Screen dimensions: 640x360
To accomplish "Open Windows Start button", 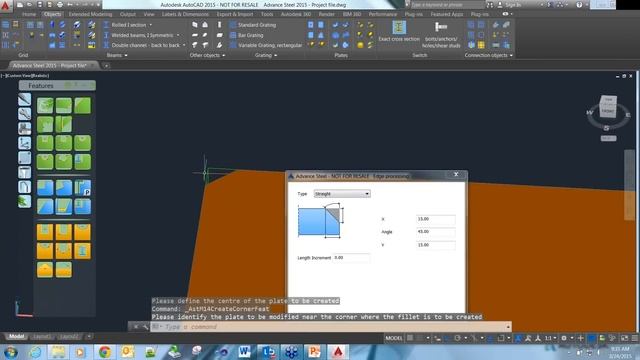I will [x=11, y=352].
